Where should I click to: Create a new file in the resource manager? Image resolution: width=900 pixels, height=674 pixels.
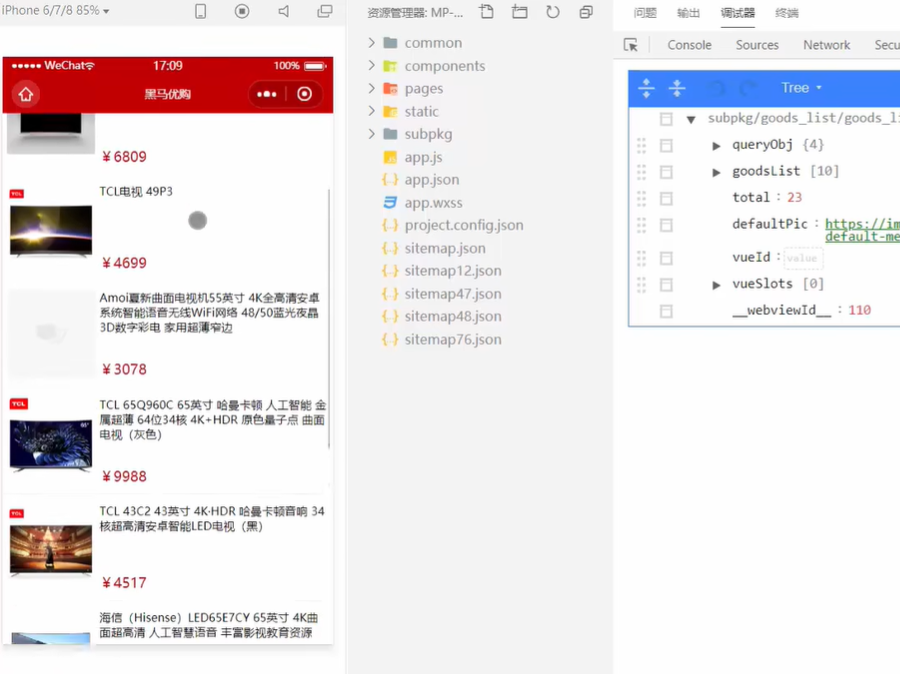(487, 12)
